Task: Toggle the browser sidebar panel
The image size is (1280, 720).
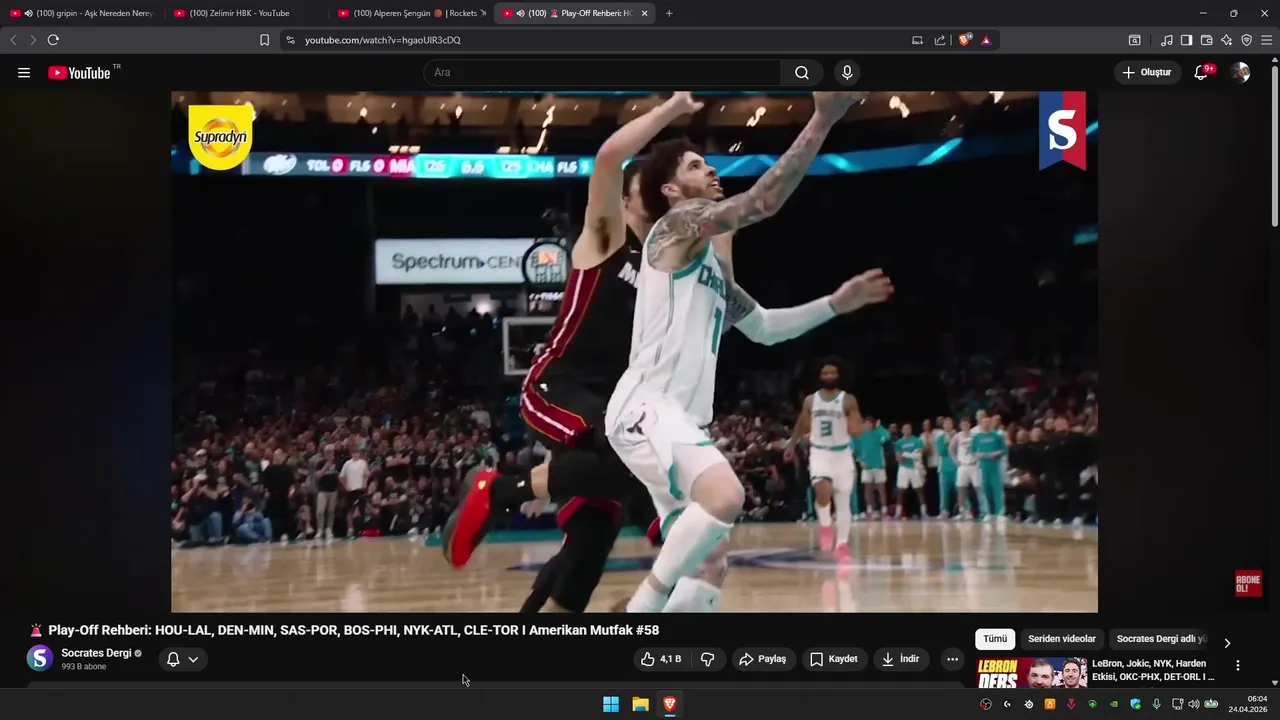Action: coord(1186,40)
